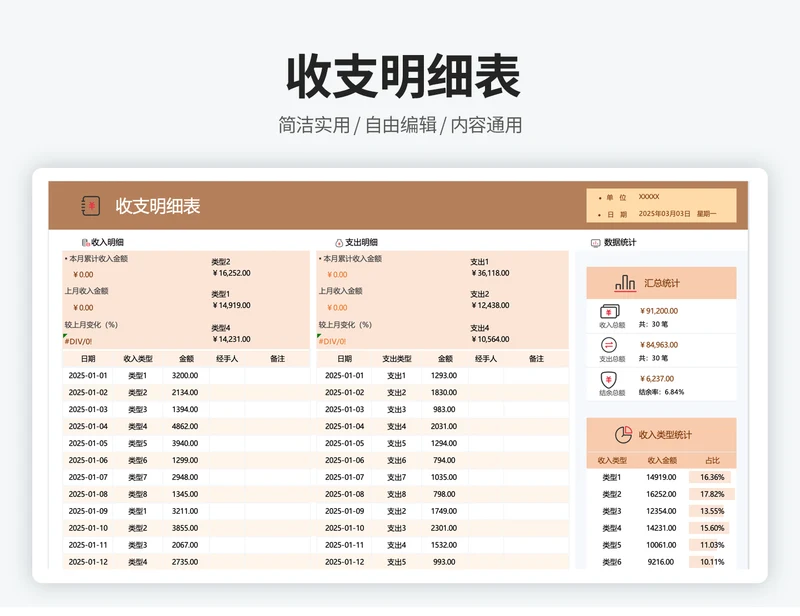Select income amount cell 4862.00
The image size is (800, 616).
[185, 426]
